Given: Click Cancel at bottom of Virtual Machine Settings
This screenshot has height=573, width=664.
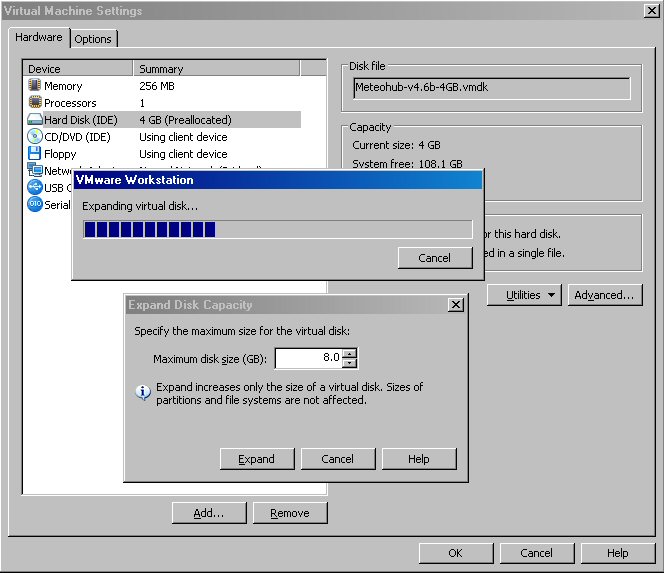Looking at the screenshot, I should 537,553.
